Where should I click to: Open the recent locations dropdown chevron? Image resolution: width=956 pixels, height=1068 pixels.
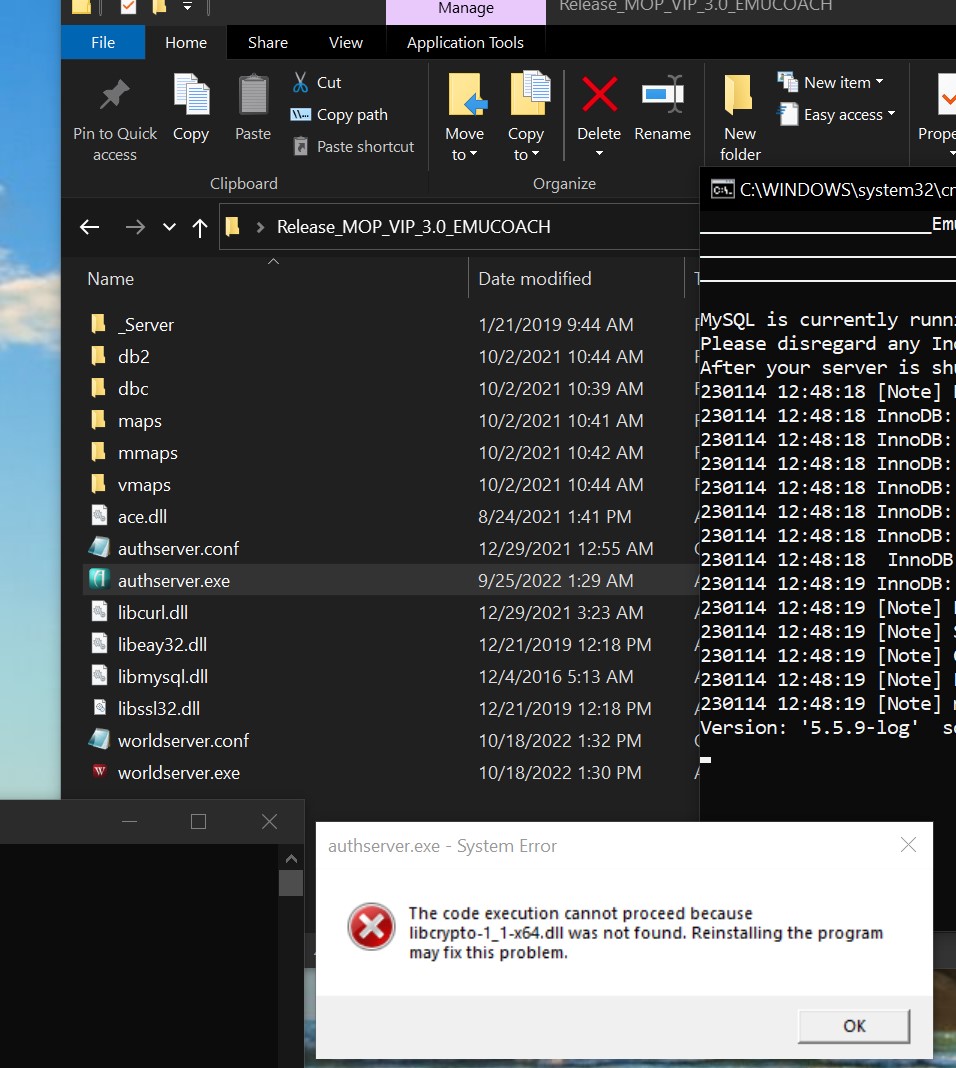[170, 227]
